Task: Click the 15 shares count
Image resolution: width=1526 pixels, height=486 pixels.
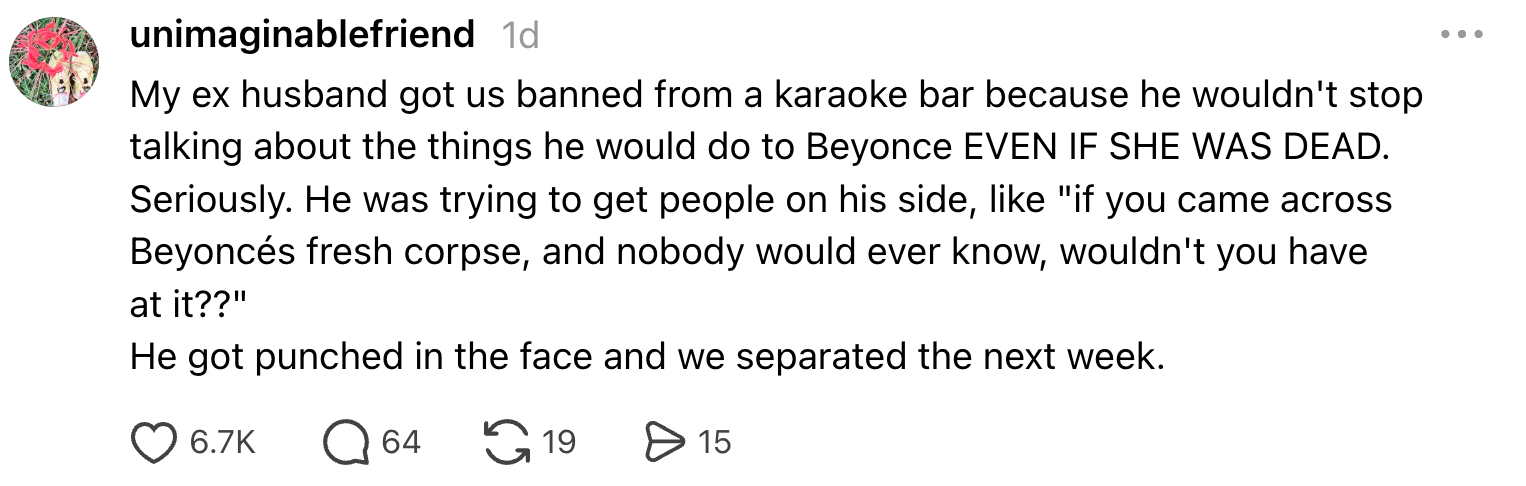Action: [714, 441]
